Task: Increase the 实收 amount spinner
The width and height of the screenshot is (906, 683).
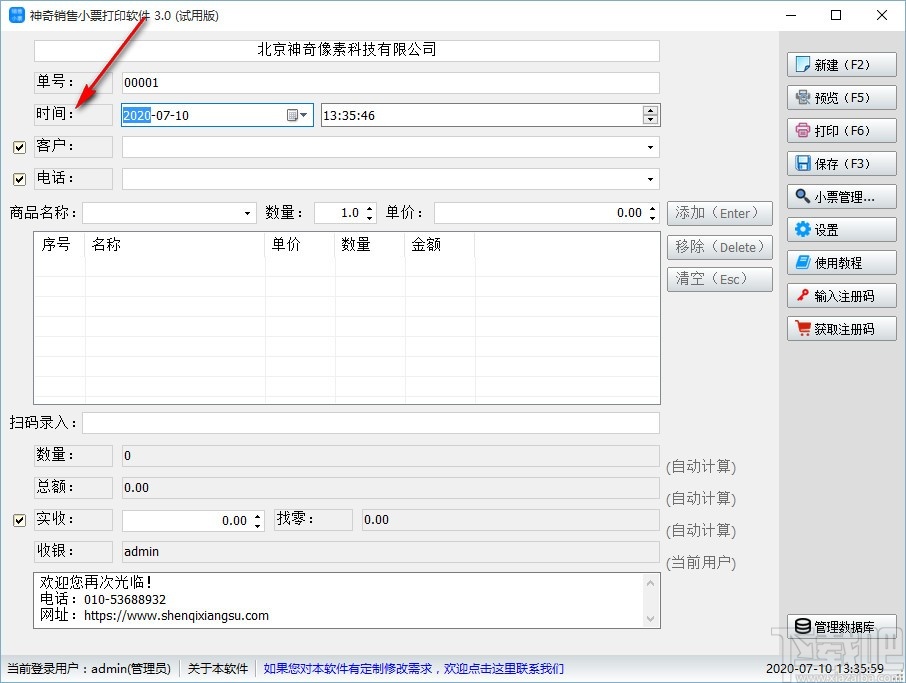Action: pyautogui.click(x=258, y=515)
